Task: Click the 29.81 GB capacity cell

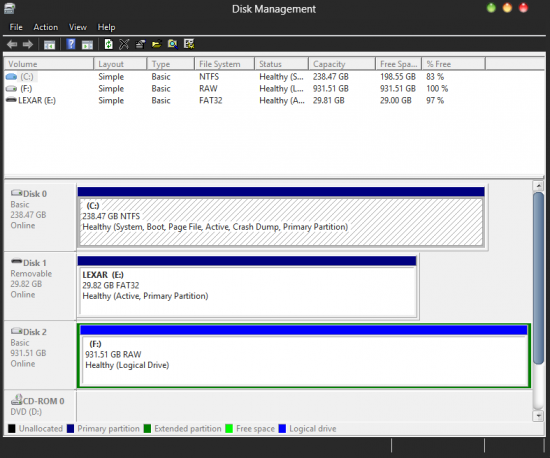Action: click(329, 100)
